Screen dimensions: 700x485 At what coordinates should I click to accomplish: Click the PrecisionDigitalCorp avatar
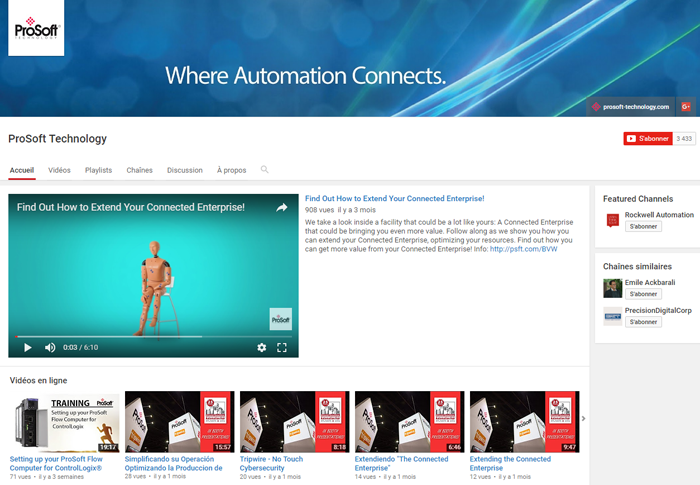(612, 316)
